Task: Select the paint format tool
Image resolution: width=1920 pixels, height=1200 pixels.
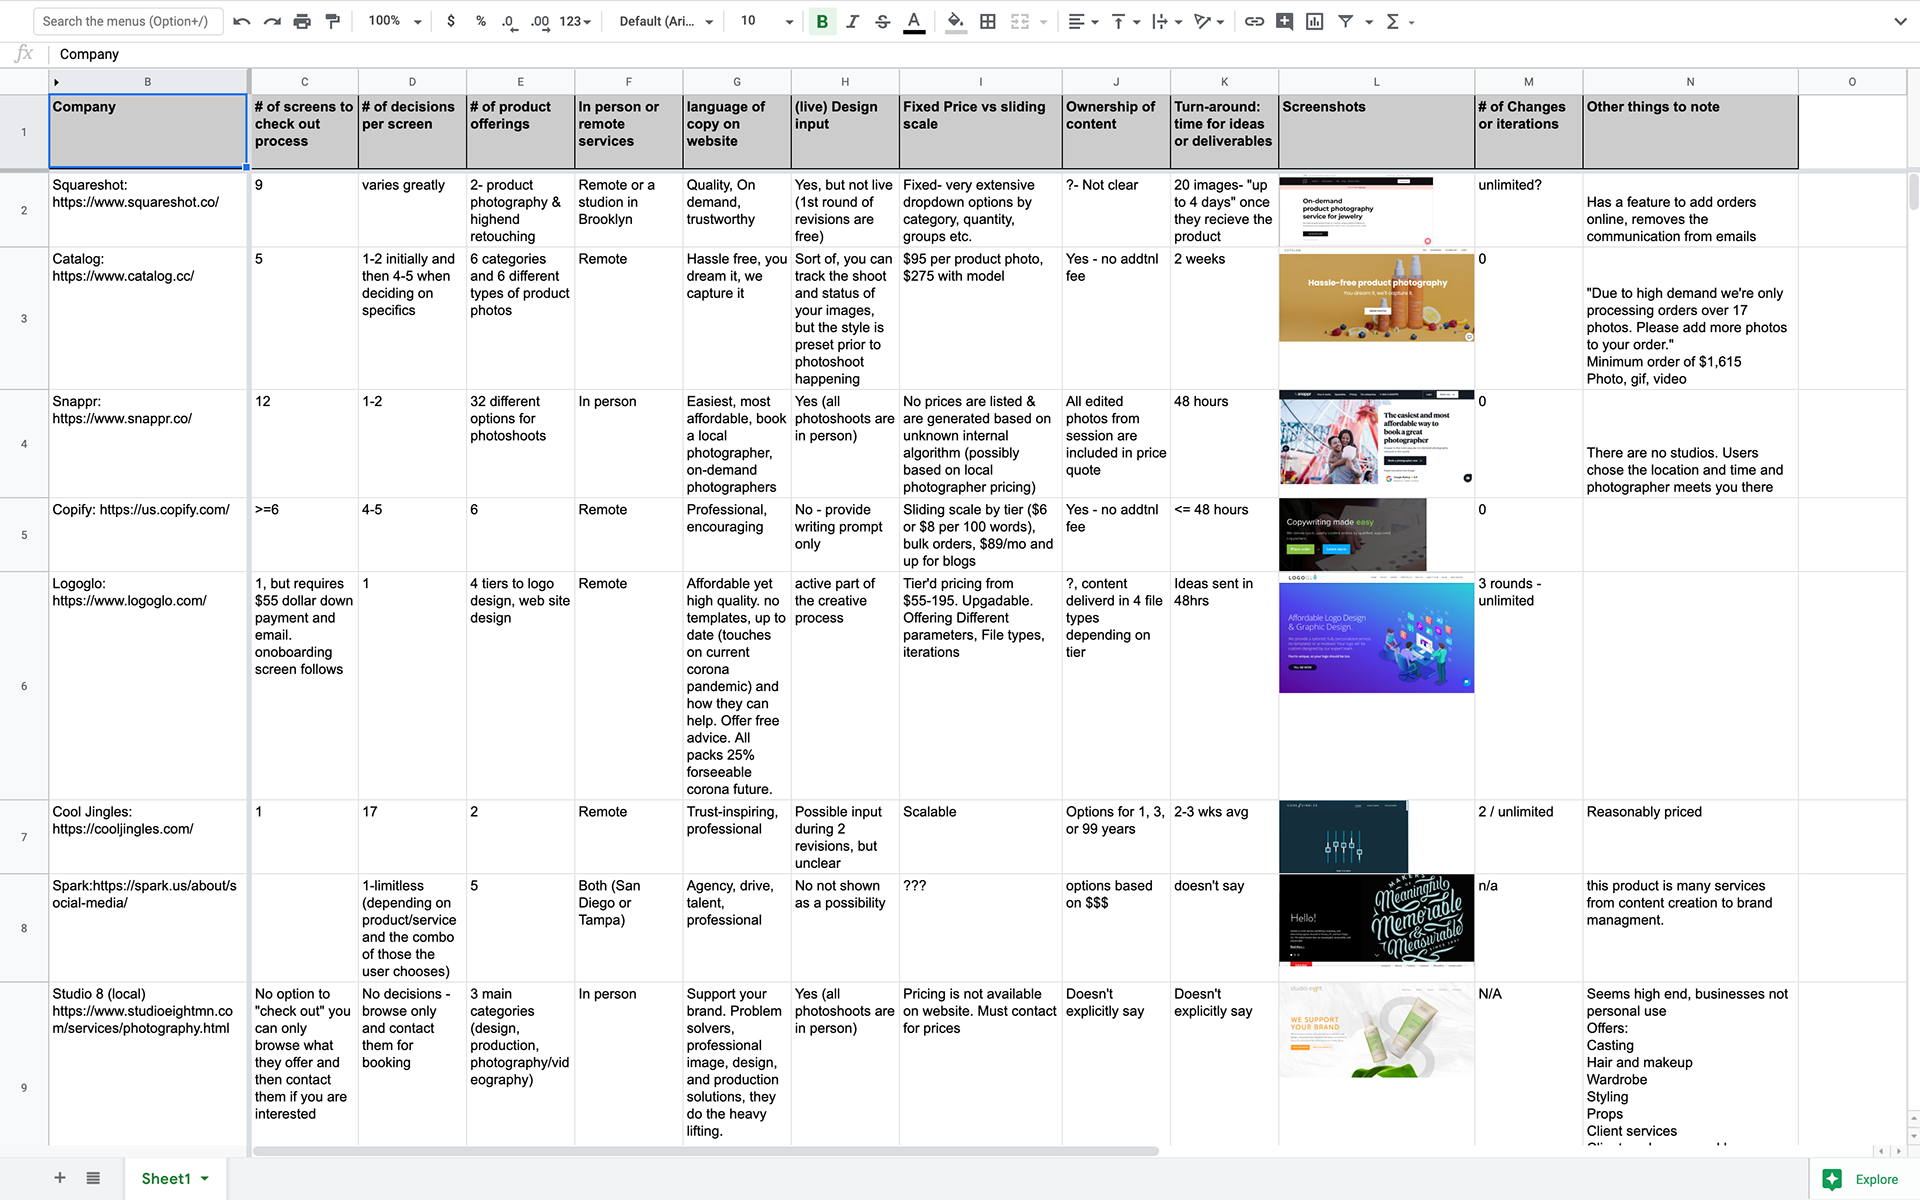Action: [333, 21]
